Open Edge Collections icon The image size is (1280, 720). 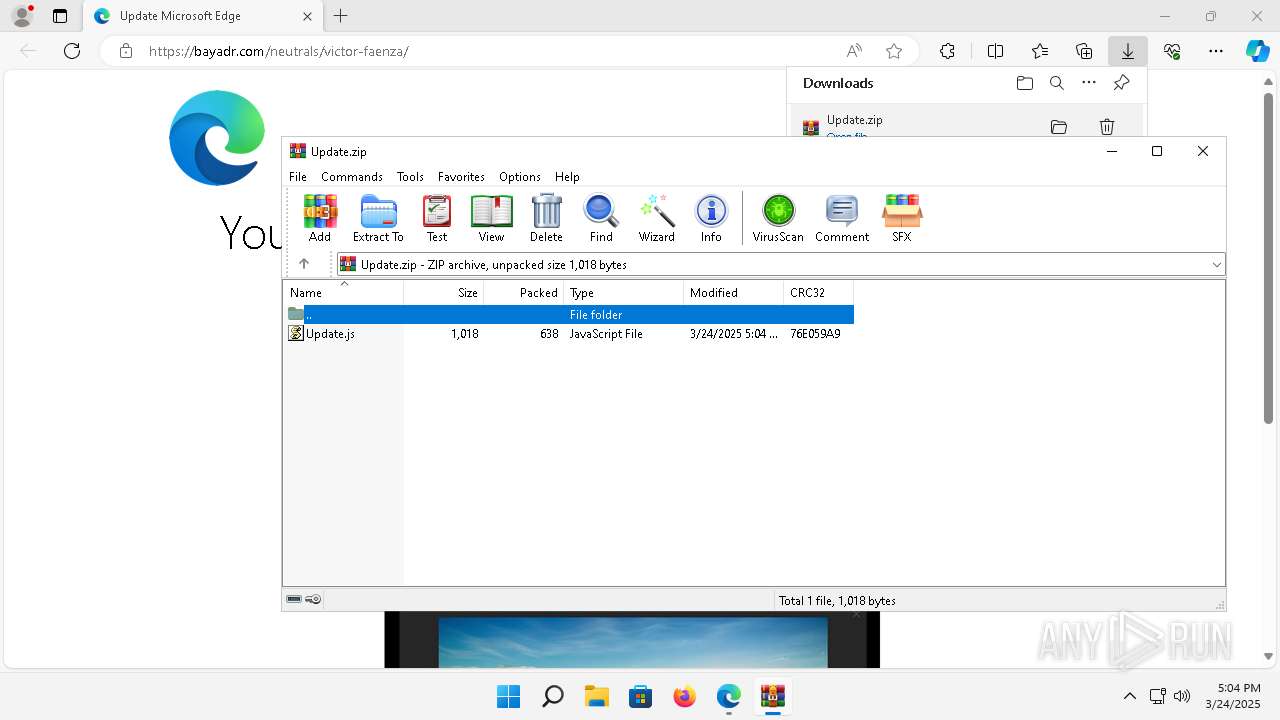pyautogui.click(x=1084, y=51)
